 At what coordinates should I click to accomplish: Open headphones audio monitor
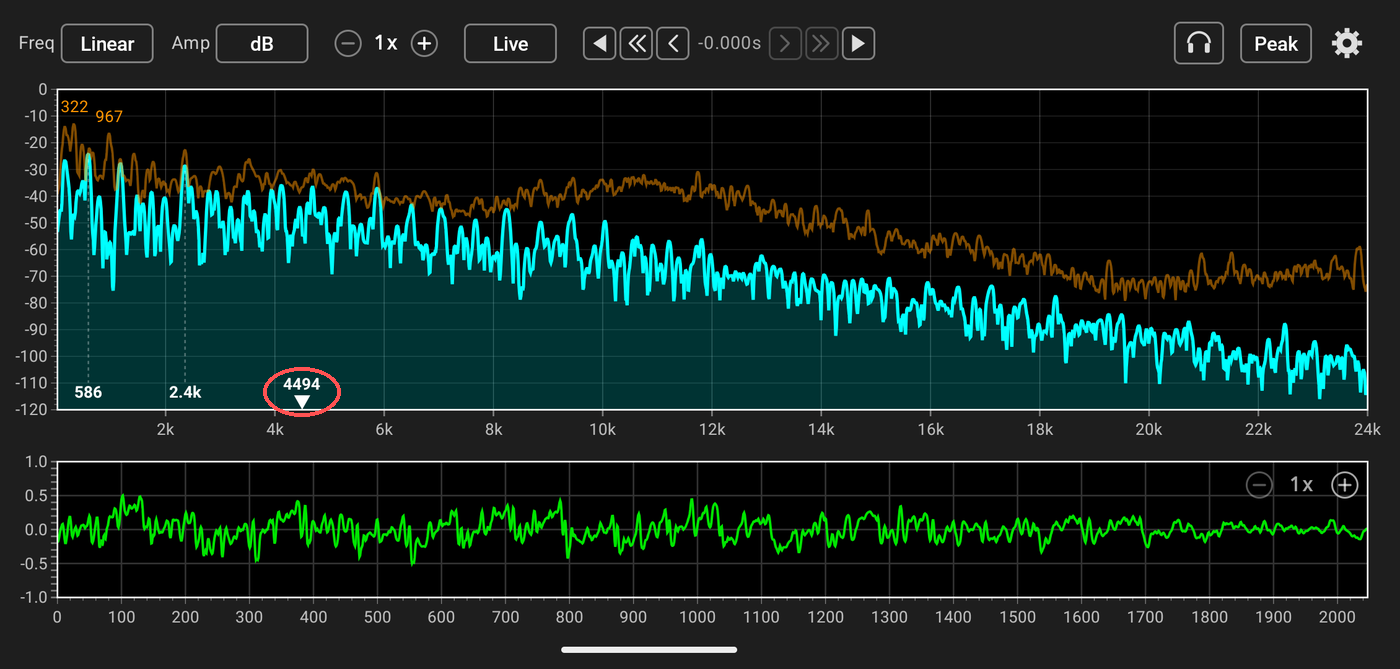tap(1199, 44)
